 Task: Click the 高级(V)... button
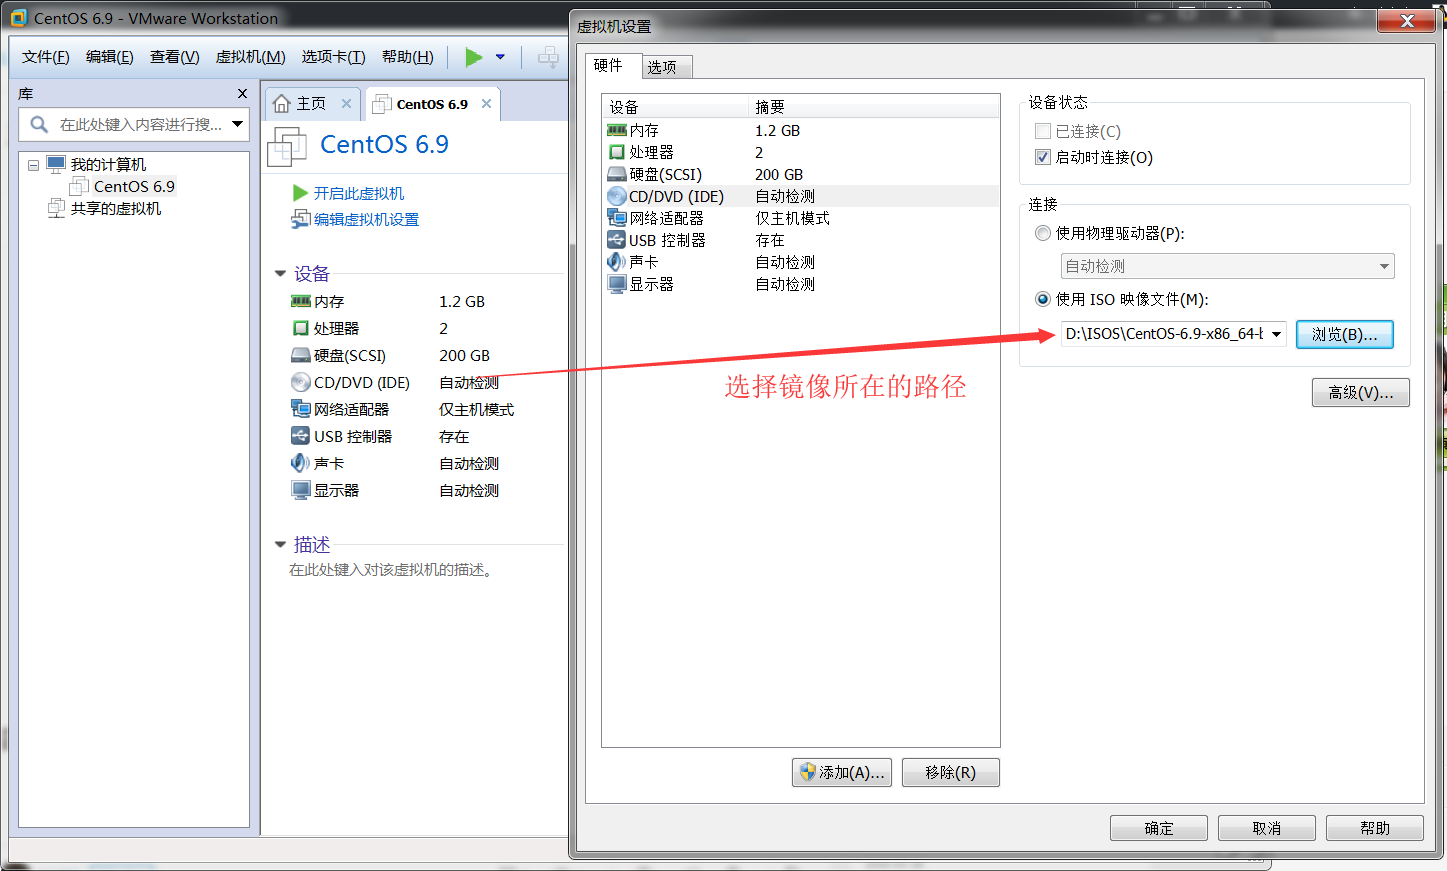(x=1361, y=393)
